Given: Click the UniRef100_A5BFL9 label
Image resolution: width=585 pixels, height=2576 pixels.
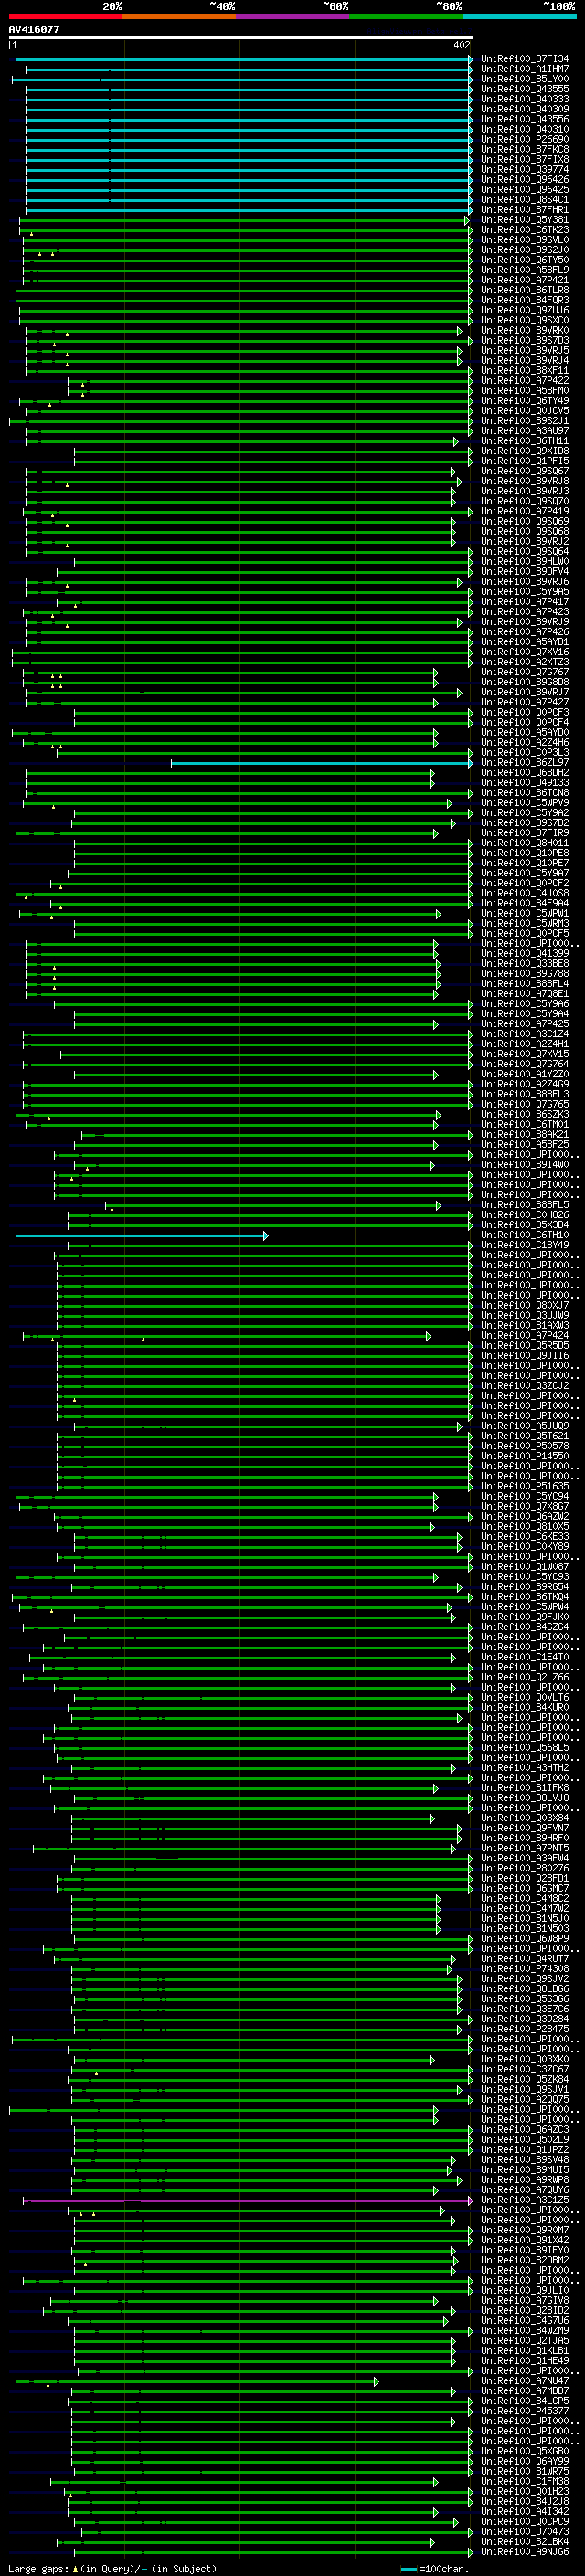Looking at the screenshot, I should [x=524, y=270].
